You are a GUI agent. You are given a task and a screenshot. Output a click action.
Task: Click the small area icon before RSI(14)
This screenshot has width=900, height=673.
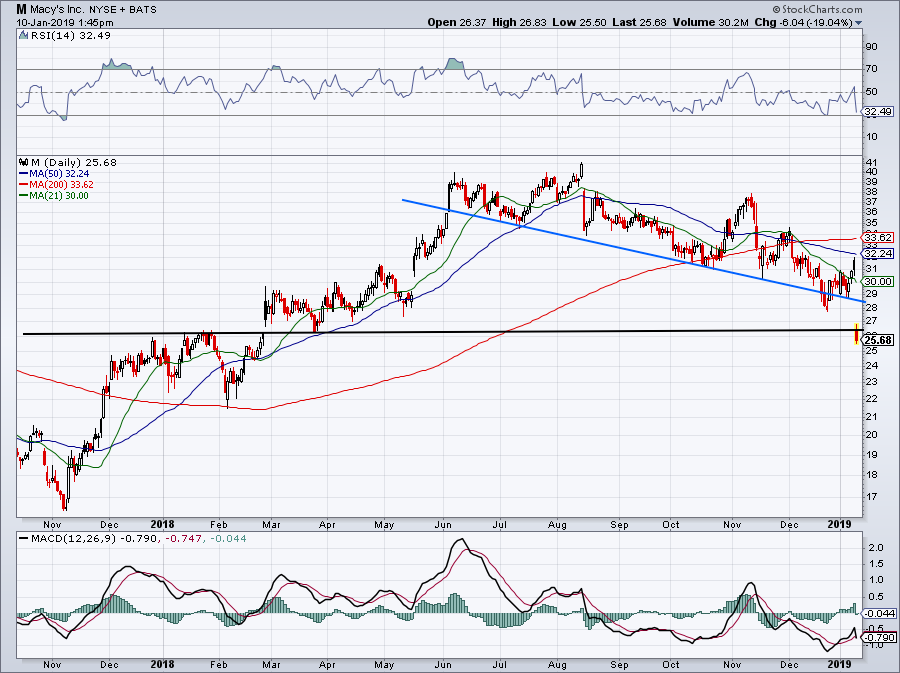(23, 35)
